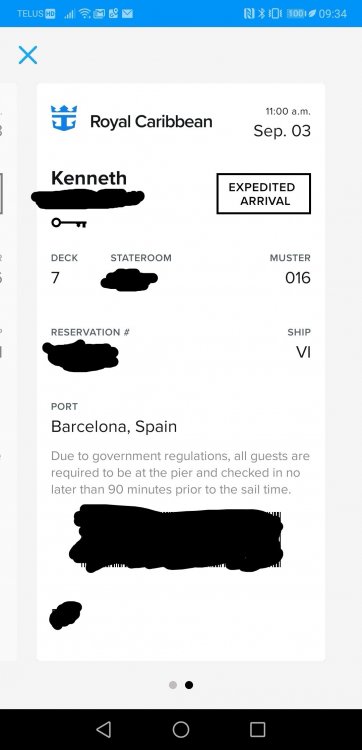Open recent apps with square button
362x750 pixels.
[x=258, y=729]
